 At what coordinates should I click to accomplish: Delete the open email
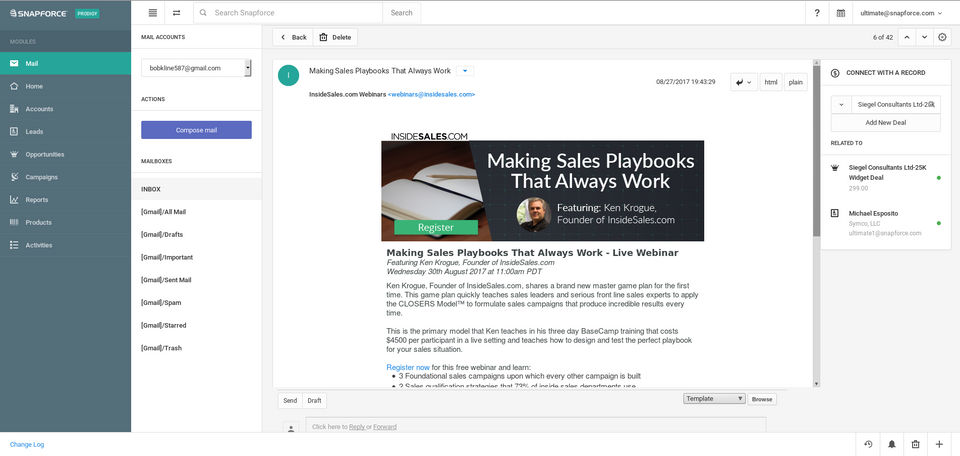coord(335,37)
